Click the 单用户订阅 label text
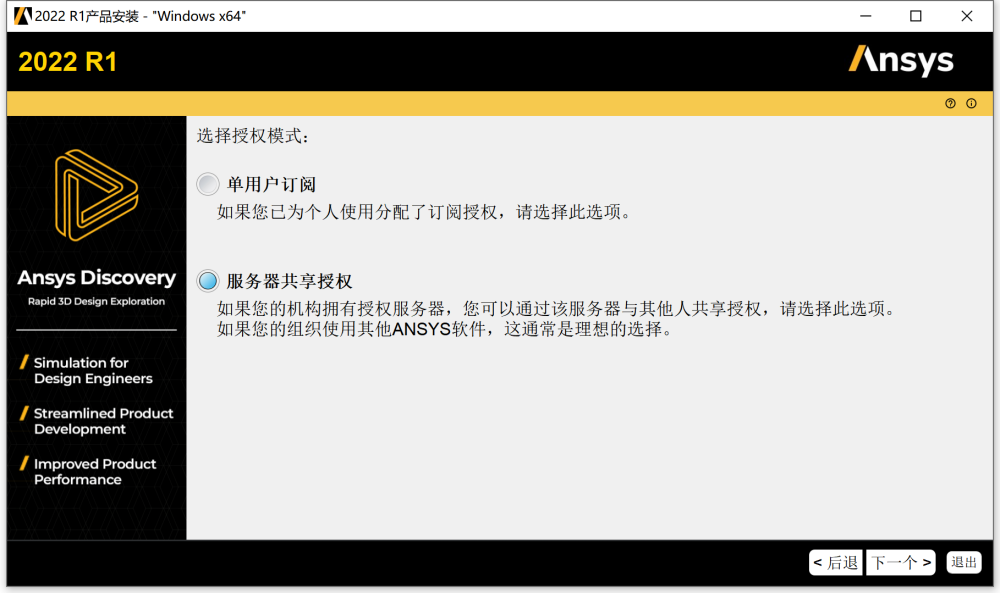 tap(271, 185)
